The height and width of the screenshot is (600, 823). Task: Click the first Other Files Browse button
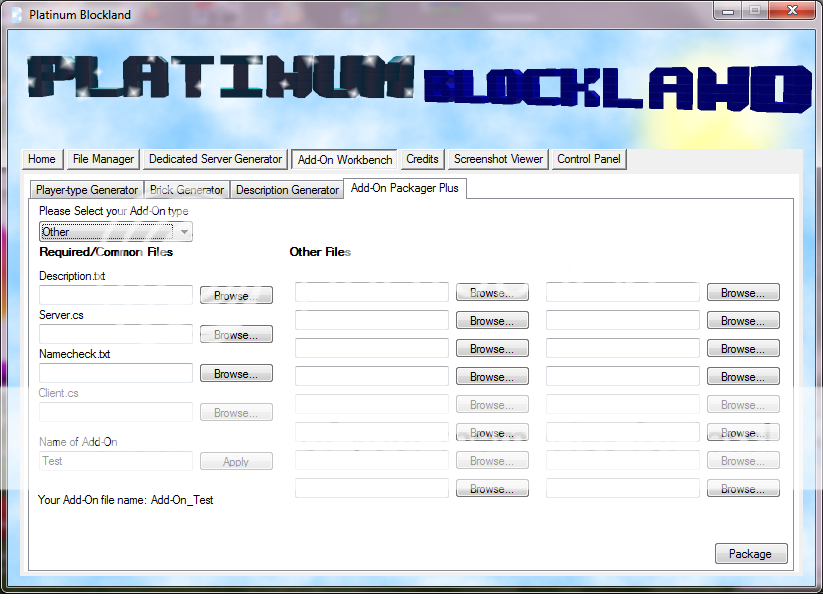click(x=492, y=293)
